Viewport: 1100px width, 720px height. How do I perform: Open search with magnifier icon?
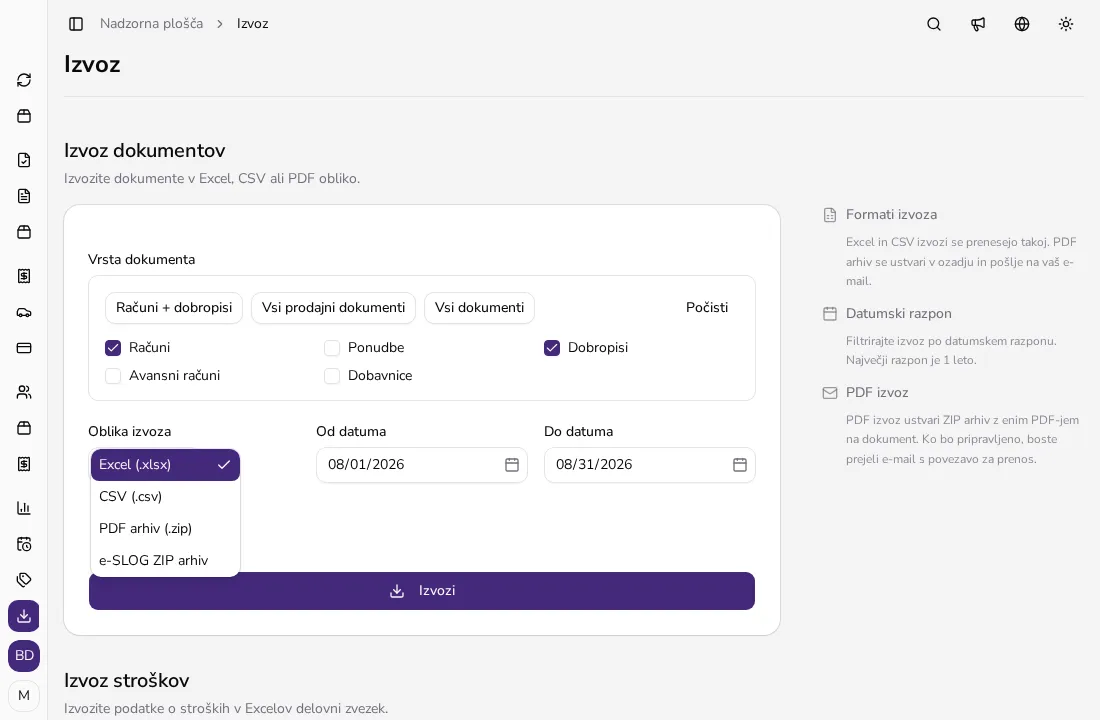[934, 24]
